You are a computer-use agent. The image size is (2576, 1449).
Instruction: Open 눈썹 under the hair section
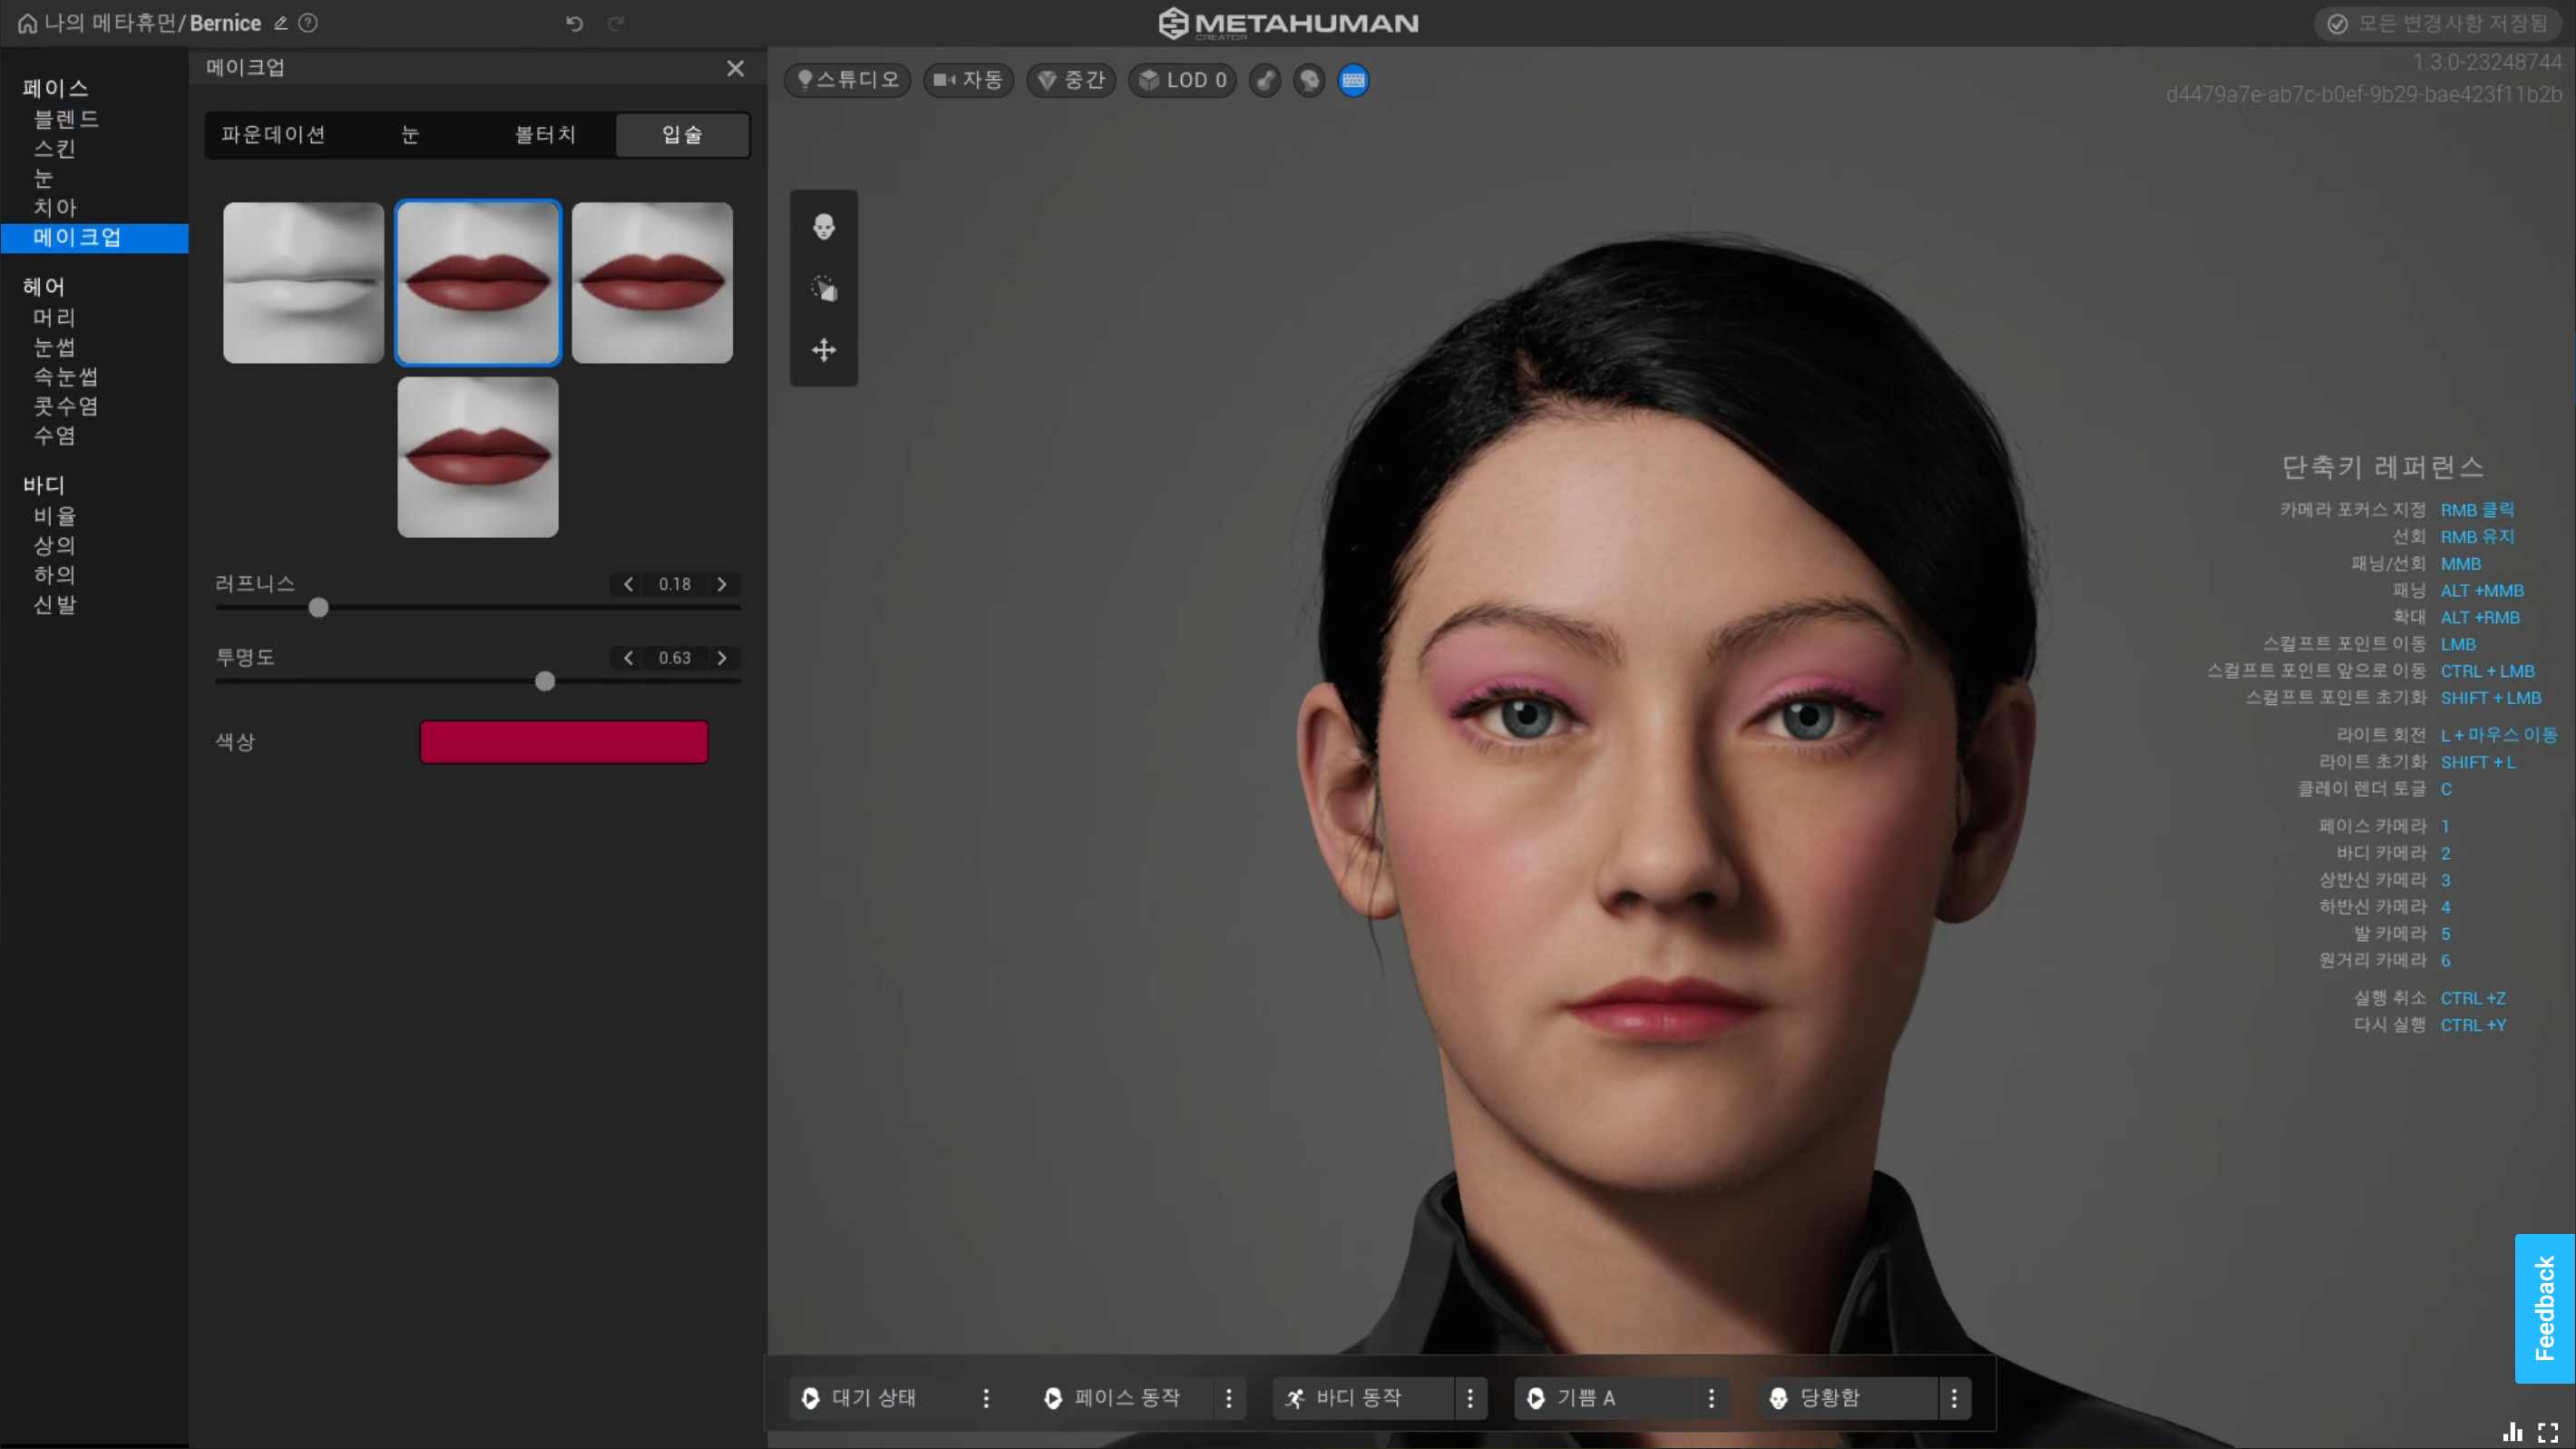click(x=54, y=347)
